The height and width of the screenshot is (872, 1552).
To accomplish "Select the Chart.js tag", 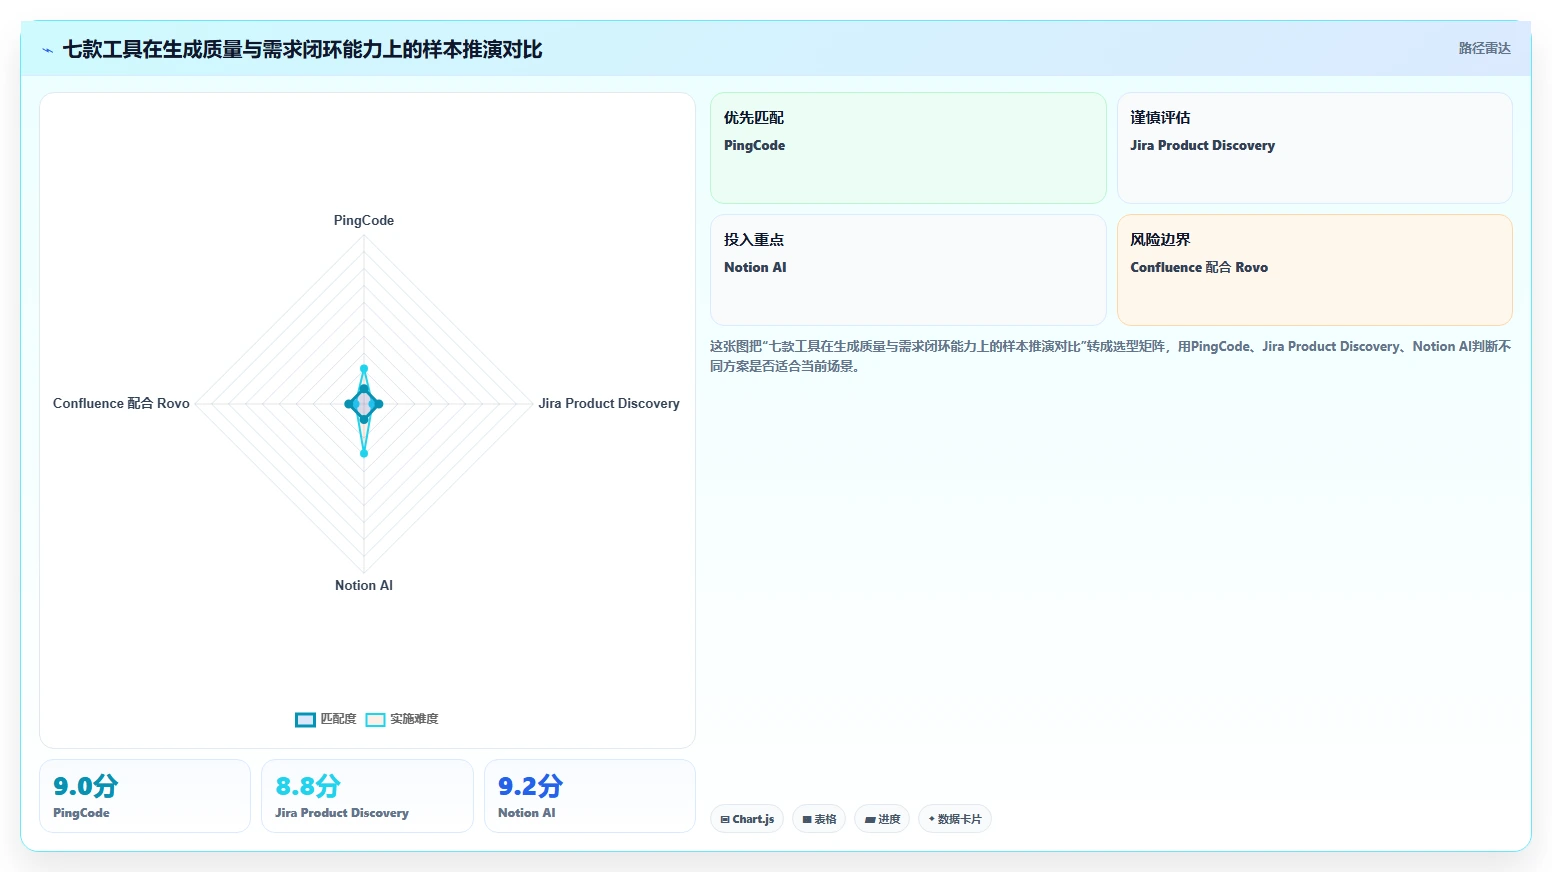I will coord(747,819).
